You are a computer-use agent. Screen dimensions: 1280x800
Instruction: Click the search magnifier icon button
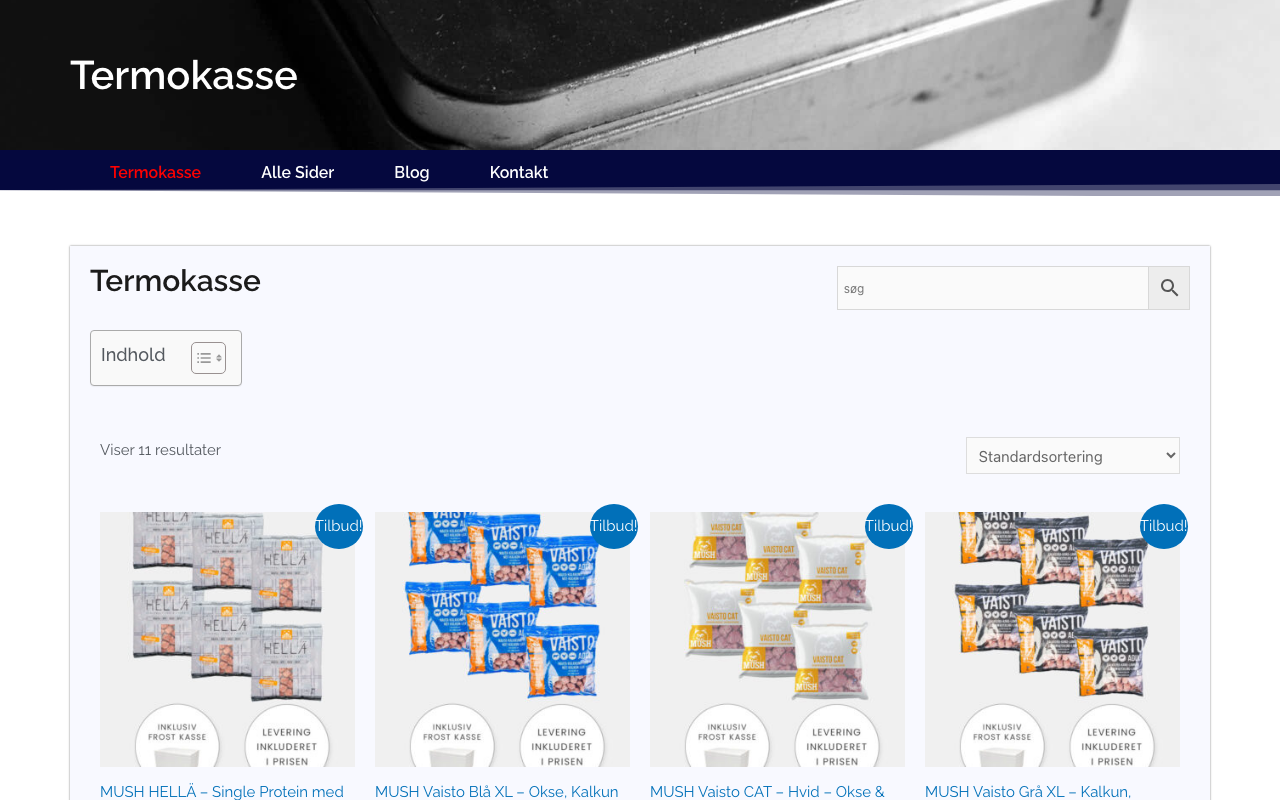pos(1169,288)
